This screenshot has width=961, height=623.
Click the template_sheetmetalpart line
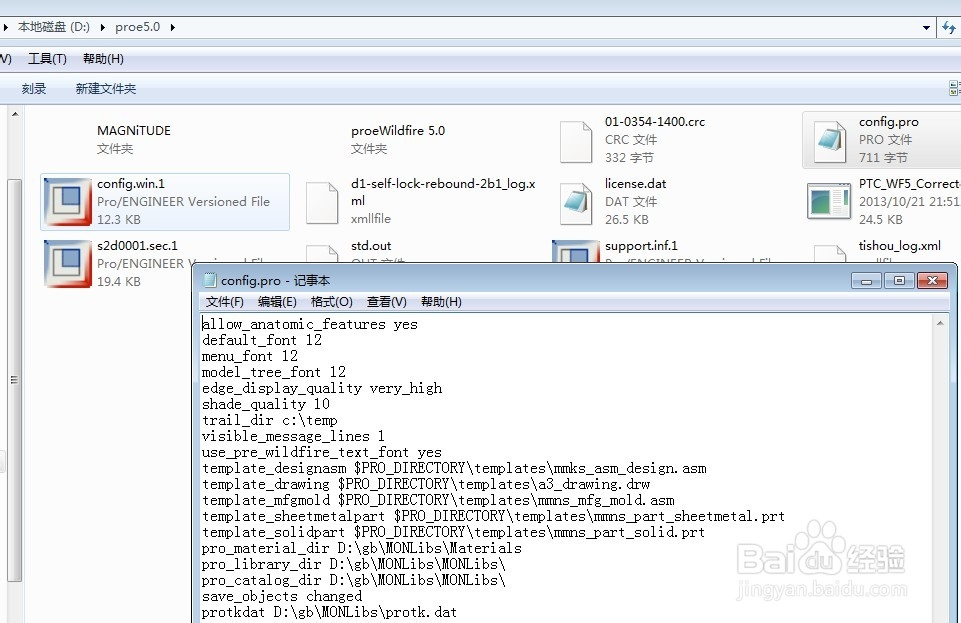tap(493, 516)
